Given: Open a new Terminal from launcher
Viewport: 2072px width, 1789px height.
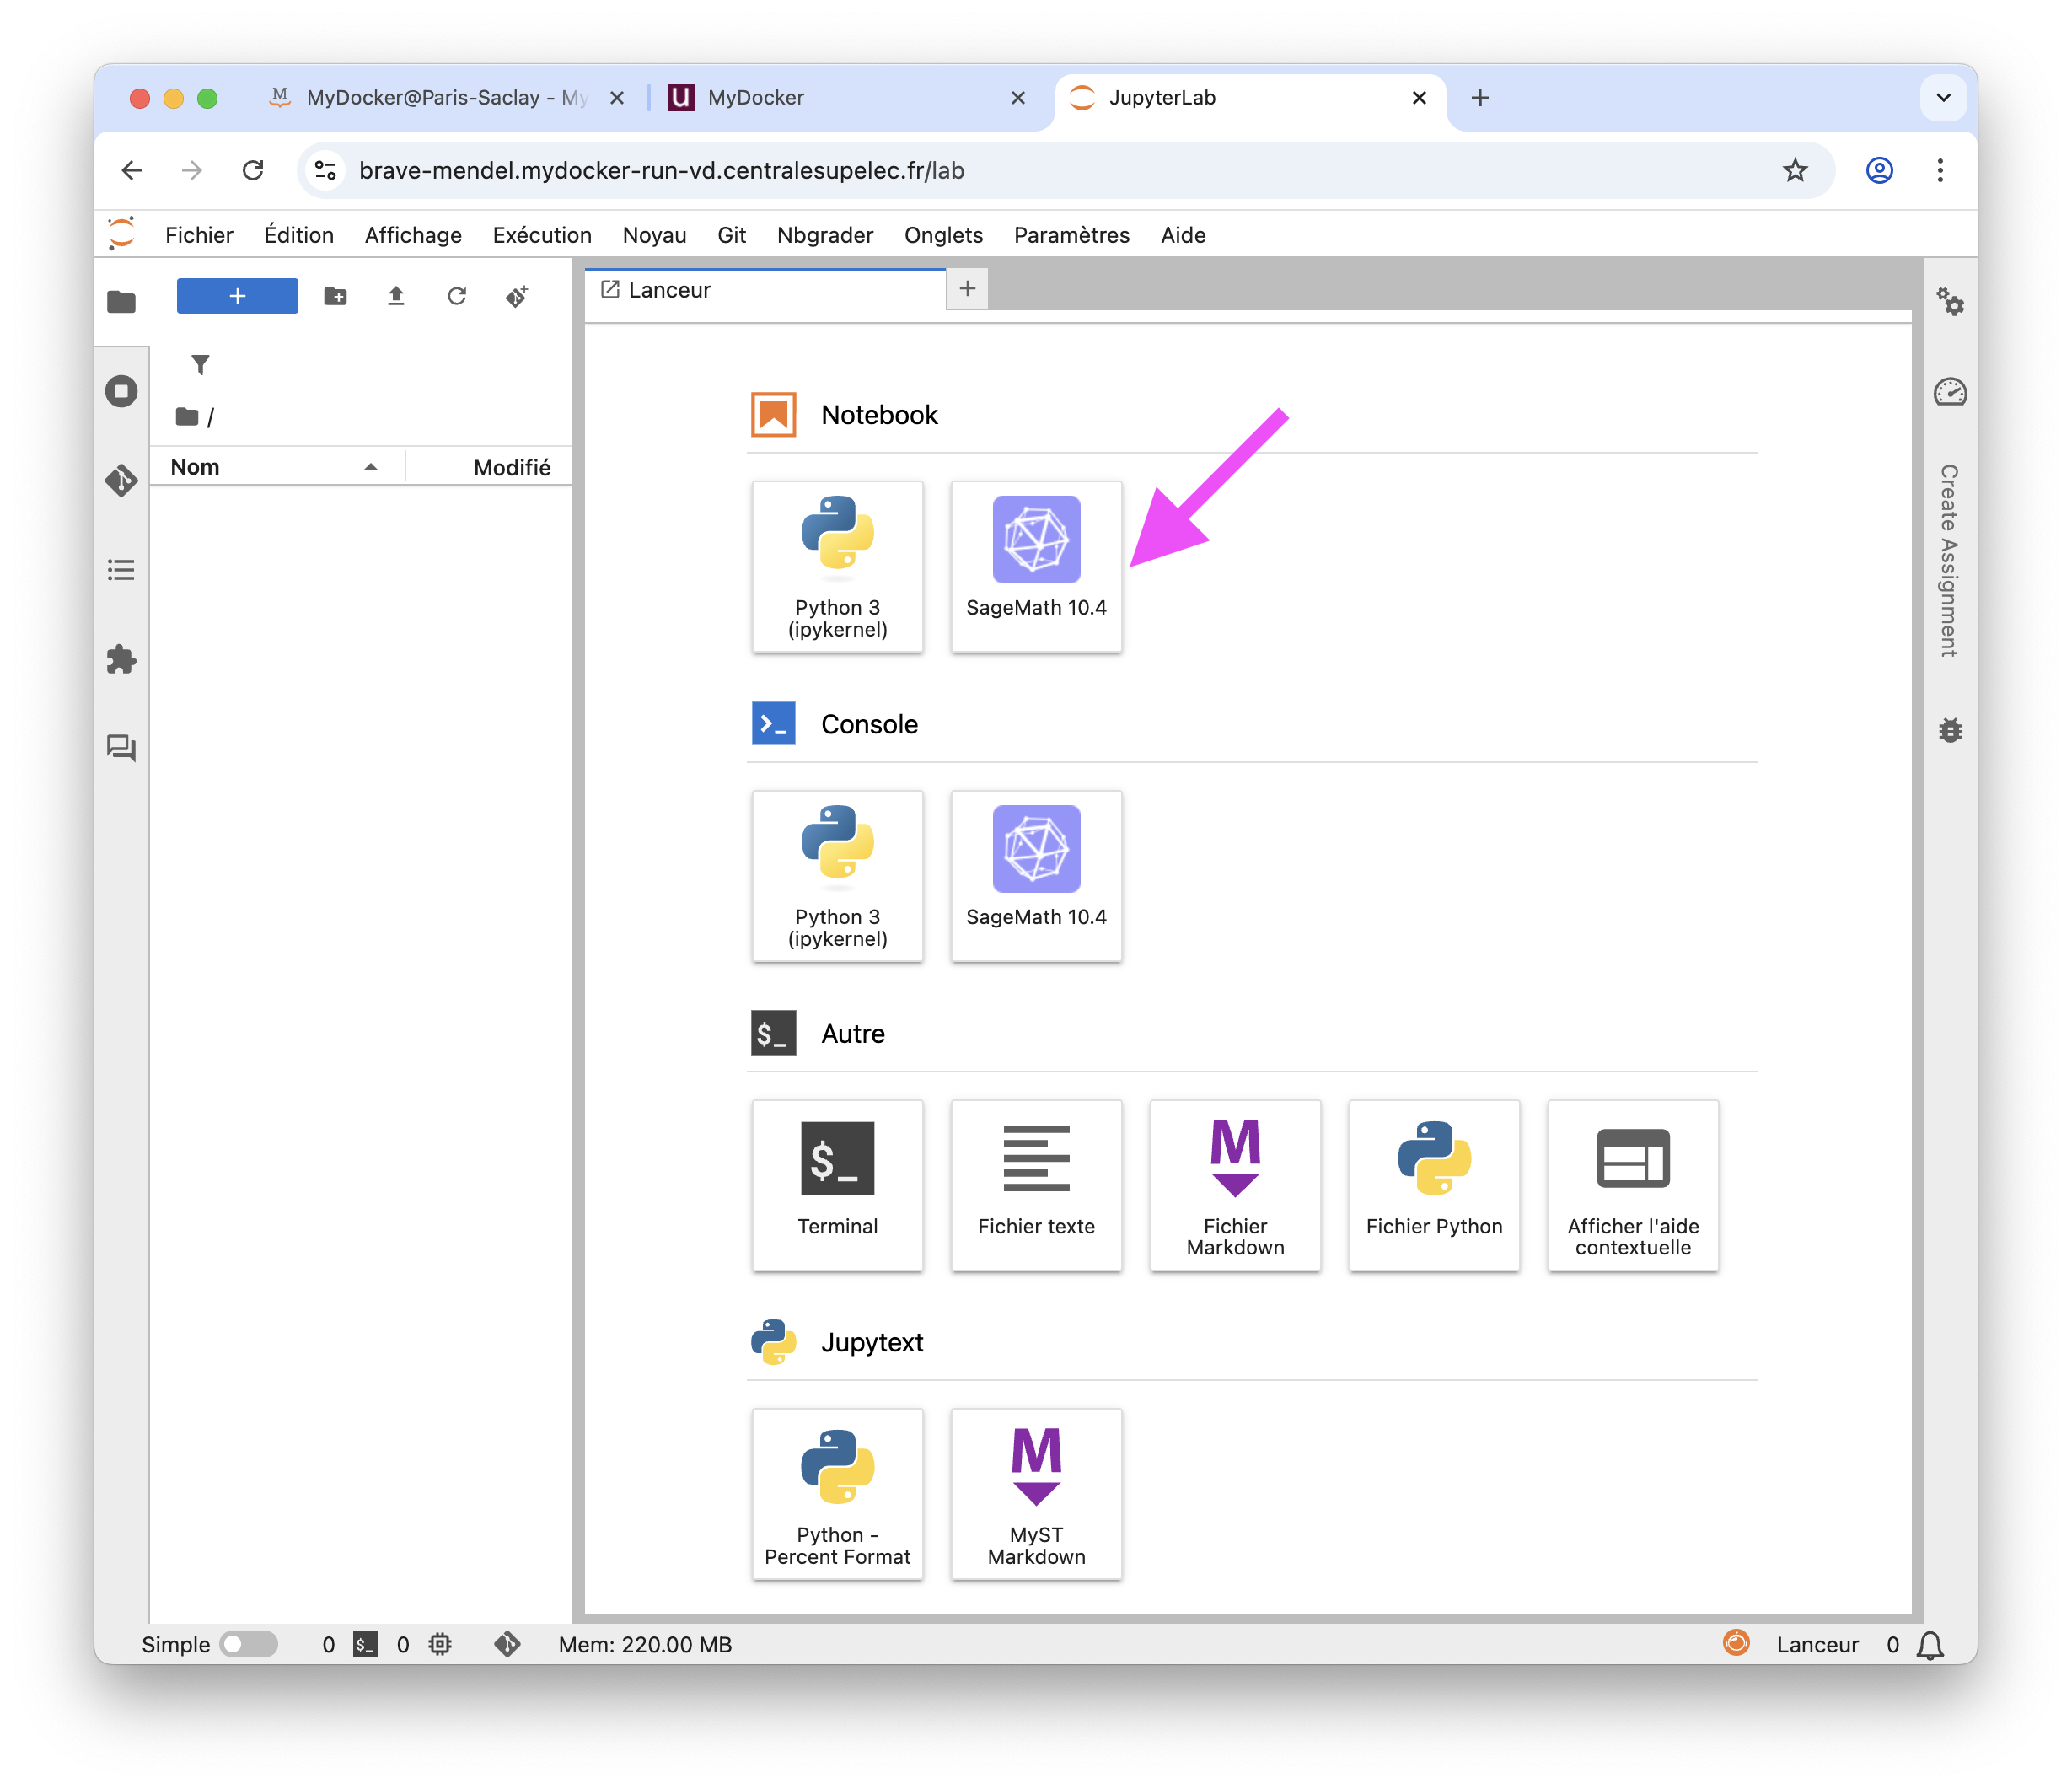Looking at the screenshot, I should [837, 1184].
